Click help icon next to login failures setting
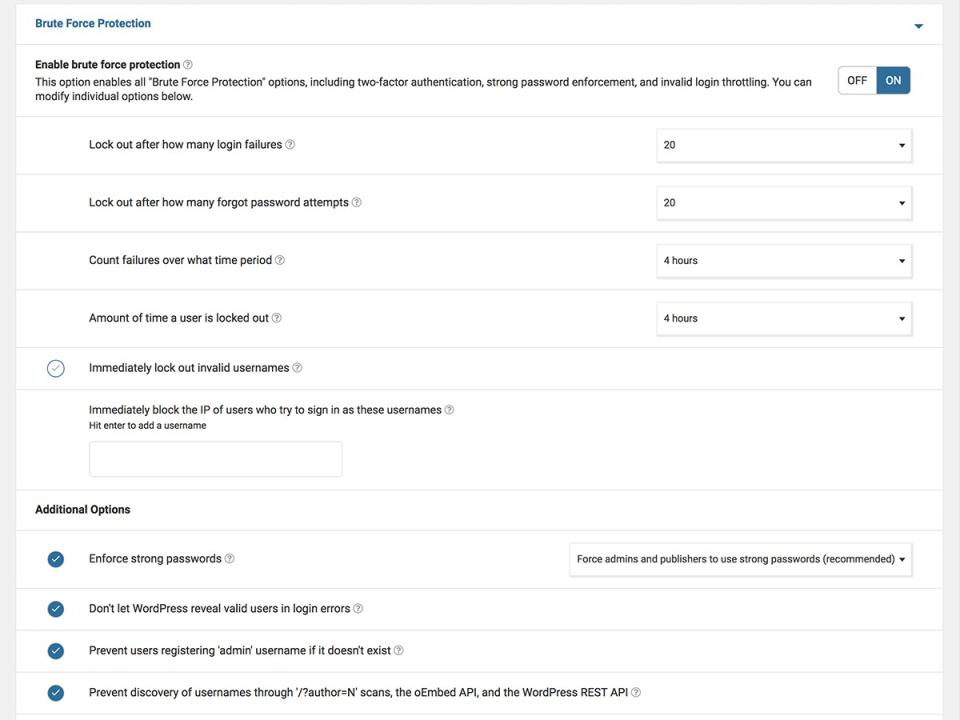Viewport: 960px width, 720px height. point(290,145)
